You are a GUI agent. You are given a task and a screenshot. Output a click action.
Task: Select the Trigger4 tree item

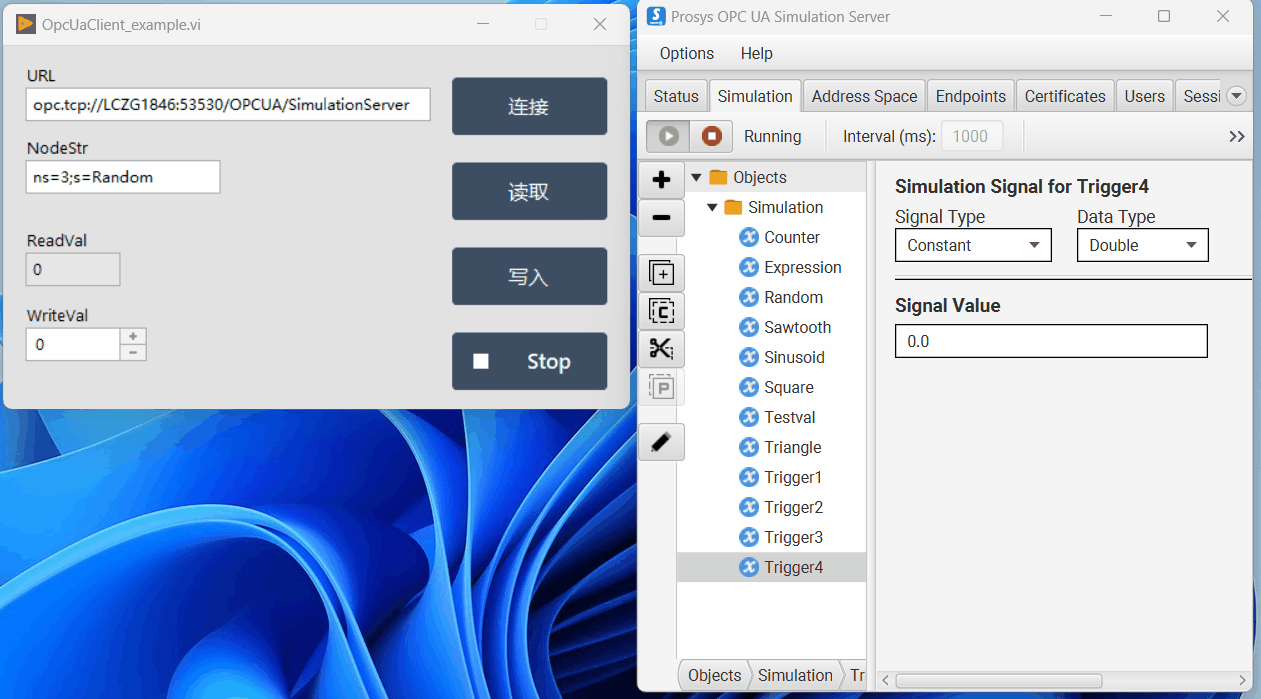771,567
